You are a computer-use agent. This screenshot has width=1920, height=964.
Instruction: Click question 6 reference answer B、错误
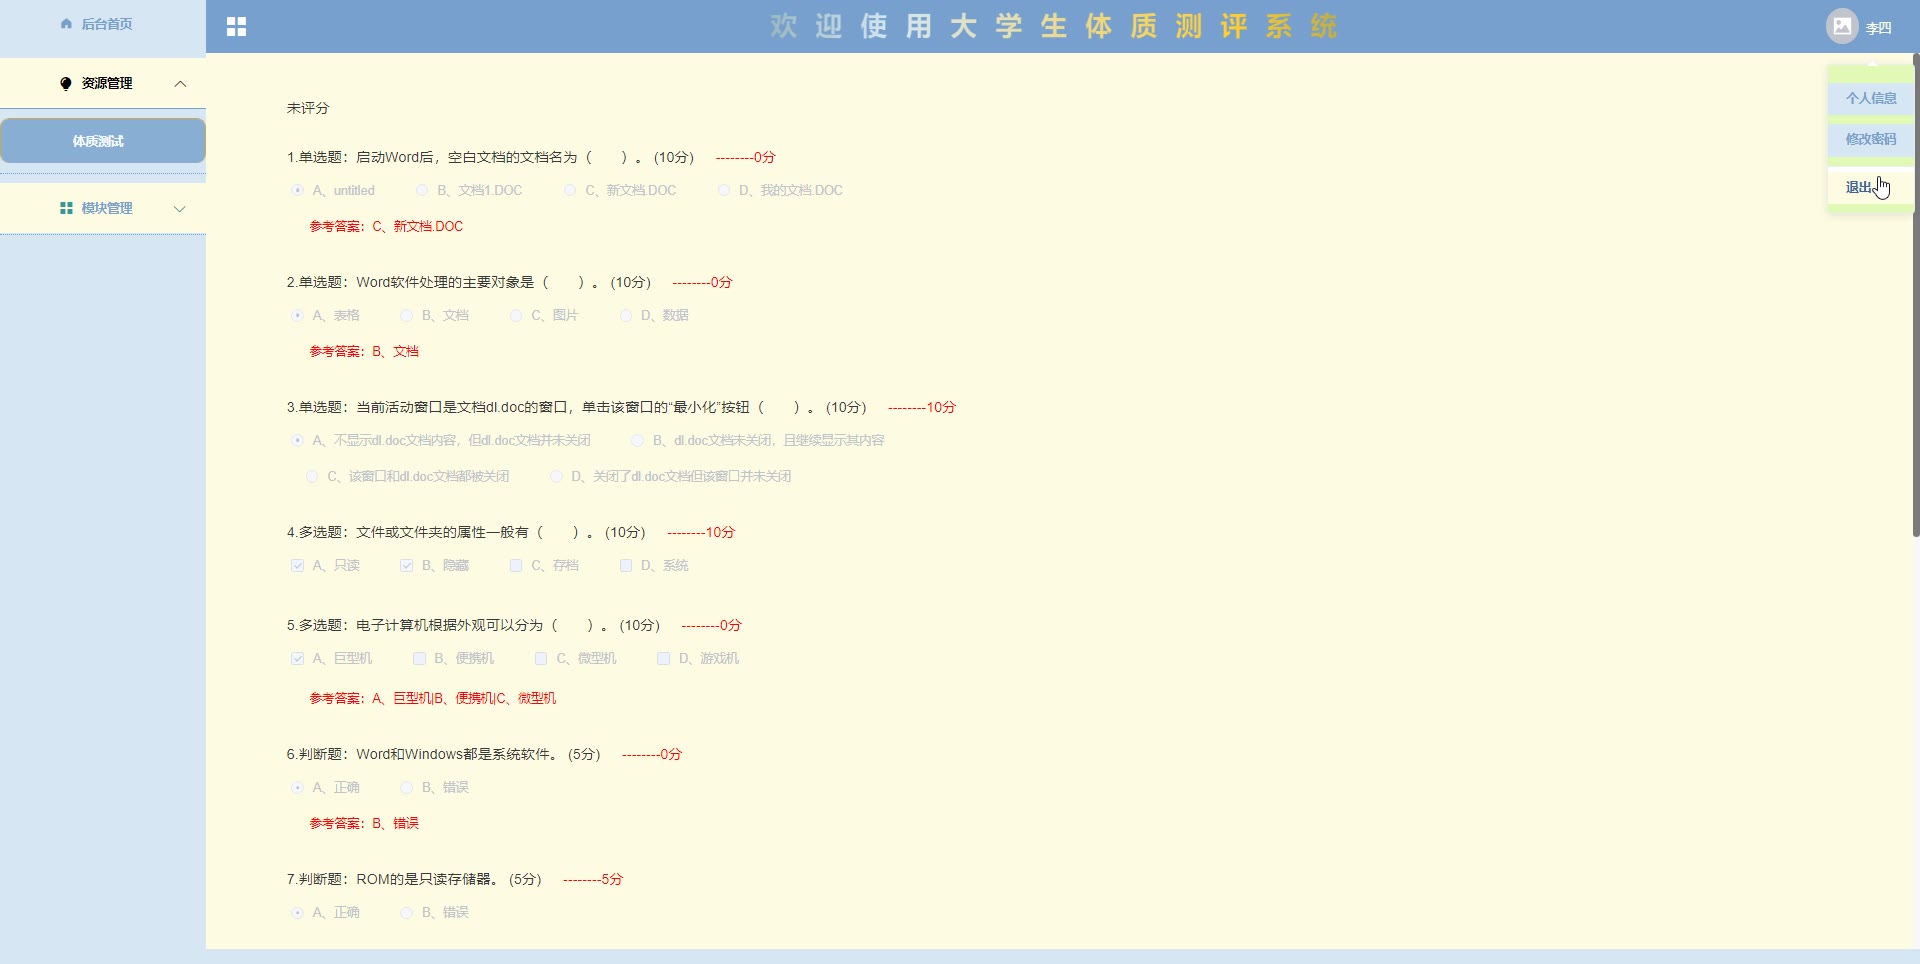(x=364, y=823)
